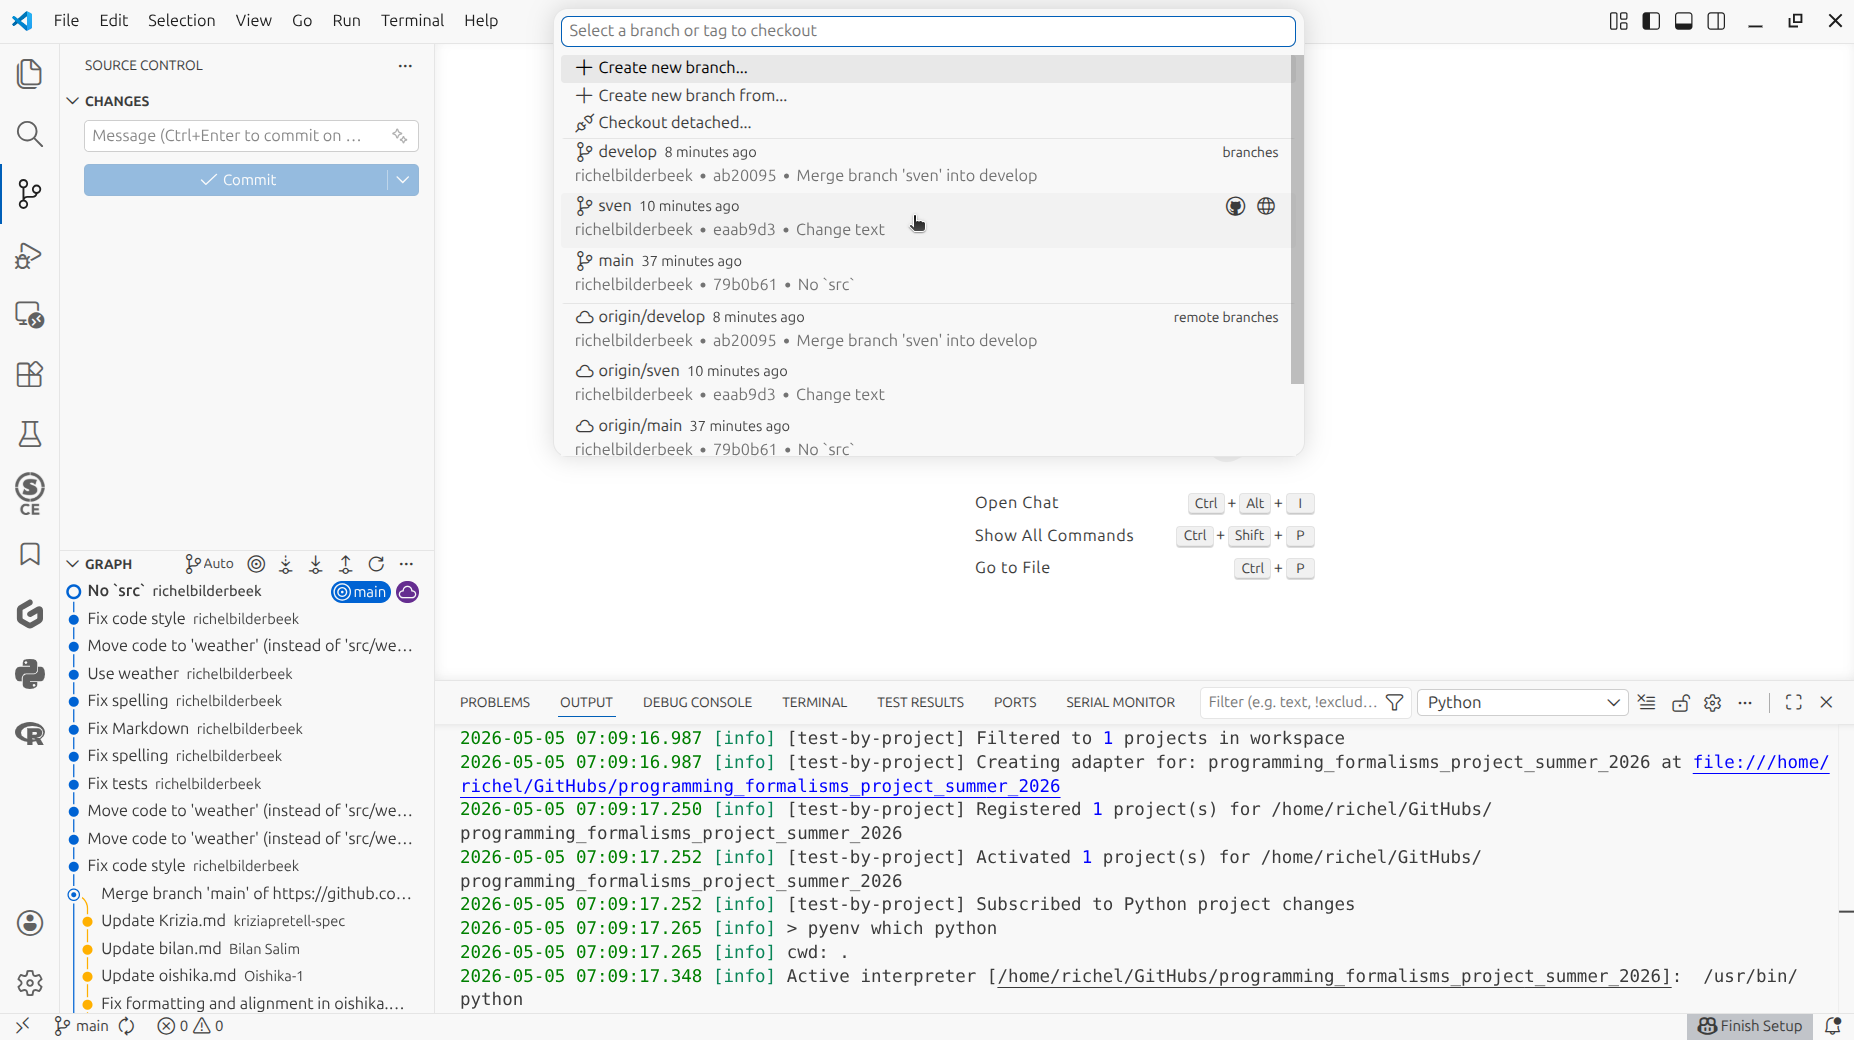Screen dimensions: 1854x1040
Task: Focus the commit message input box
Action: click(237, 136)
